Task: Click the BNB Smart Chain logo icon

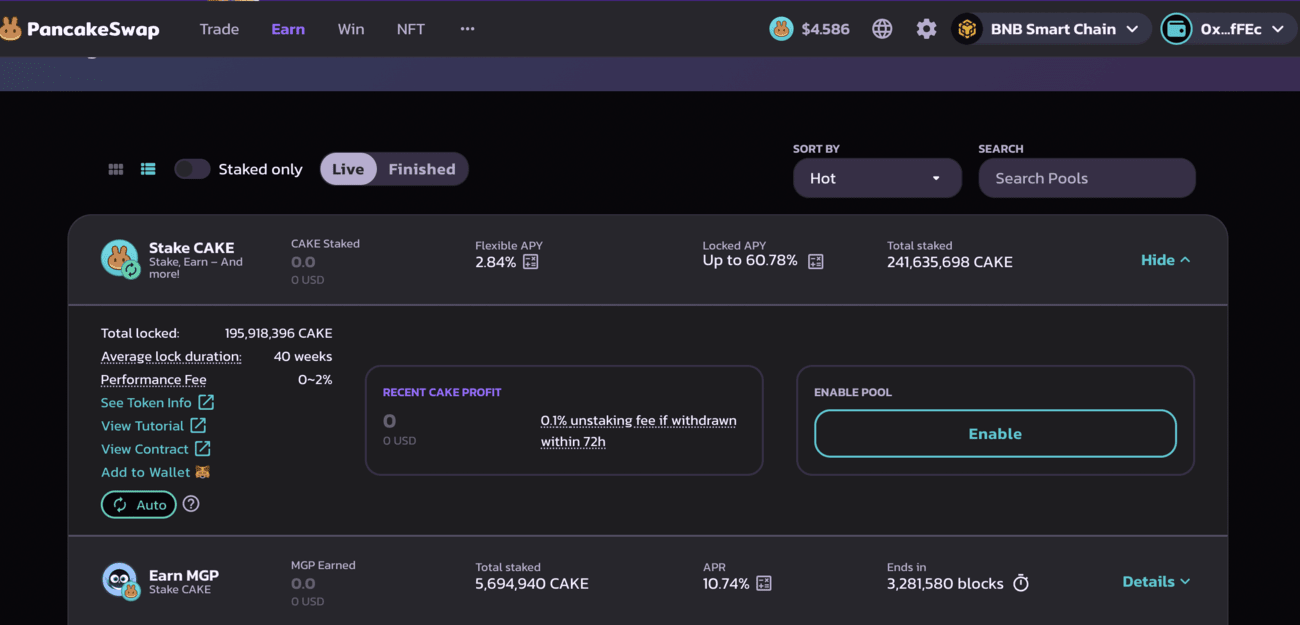Action: (x=967, y=29)
